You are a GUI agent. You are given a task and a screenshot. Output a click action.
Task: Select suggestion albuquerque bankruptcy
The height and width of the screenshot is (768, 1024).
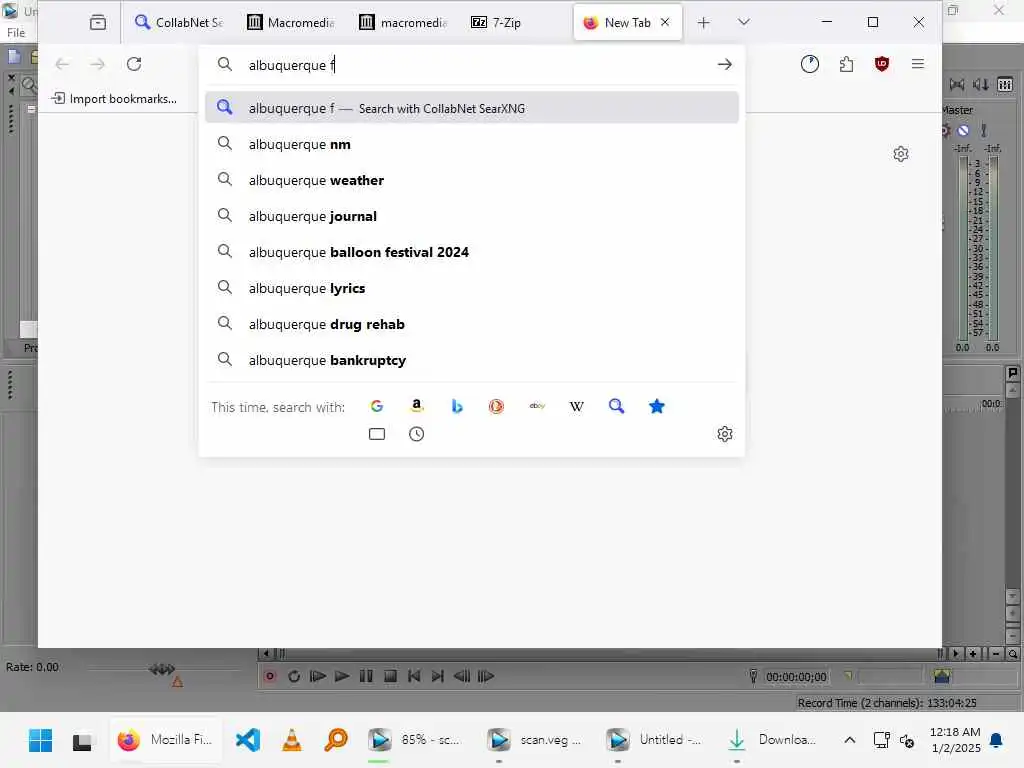(472, 360)
